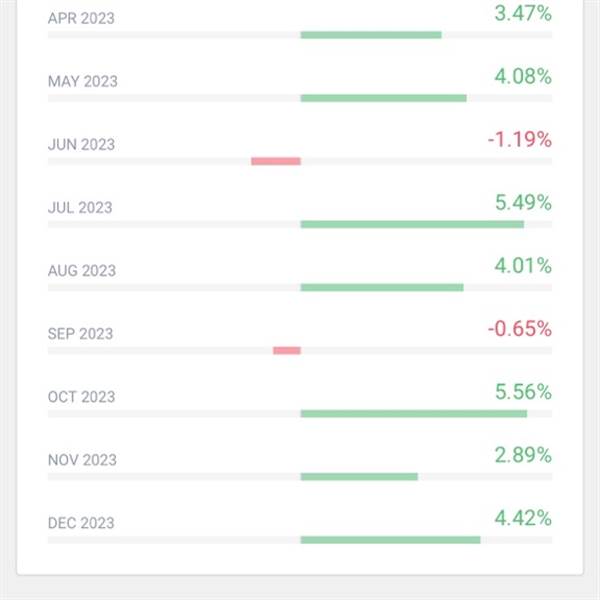Tap the JUL 2023 month label
Screen dimensions: 600x600
(x=80, y=207)
